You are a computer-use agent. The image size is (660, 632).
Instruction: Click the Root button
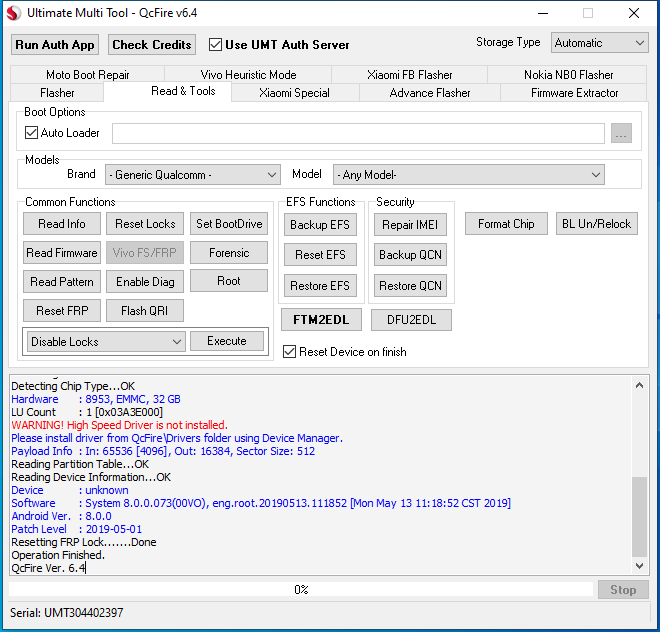[229, 281]
